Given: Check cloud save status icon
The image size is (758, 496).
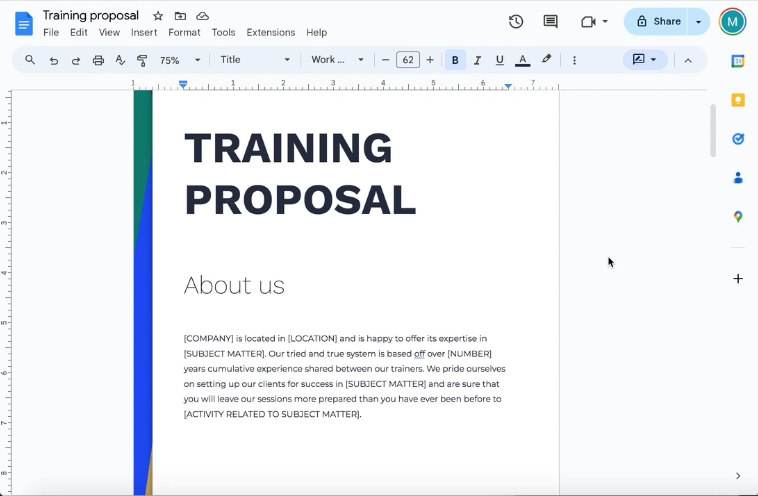Looking at the screenshot, I should coord(203,16).
